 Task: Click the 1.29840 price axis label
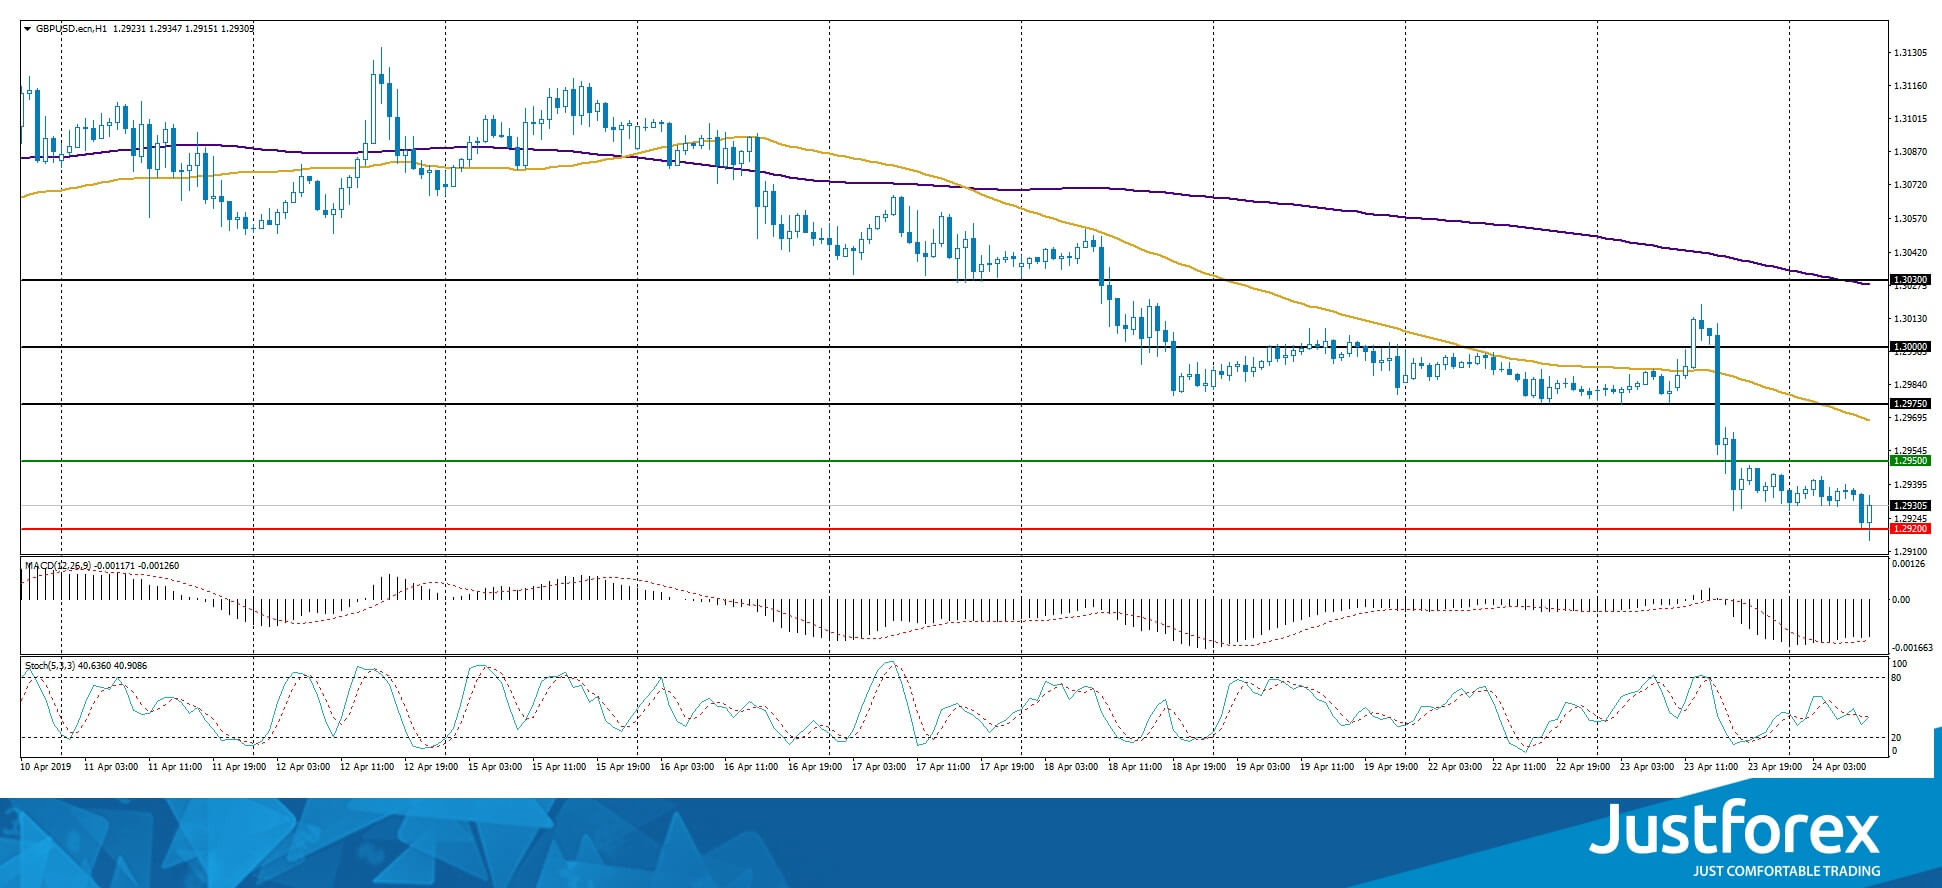pyautogui.click(x=1911, y=385)
